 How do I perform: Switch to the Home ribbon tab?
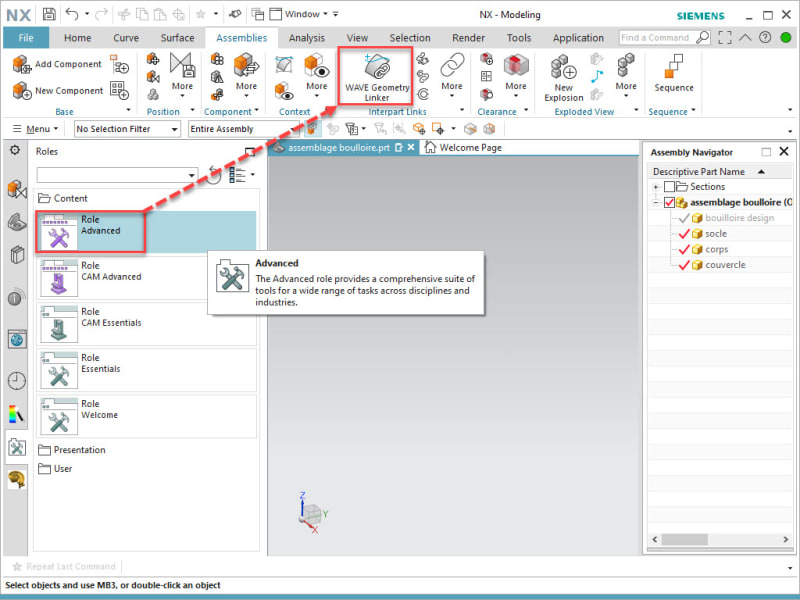[78, 38]
